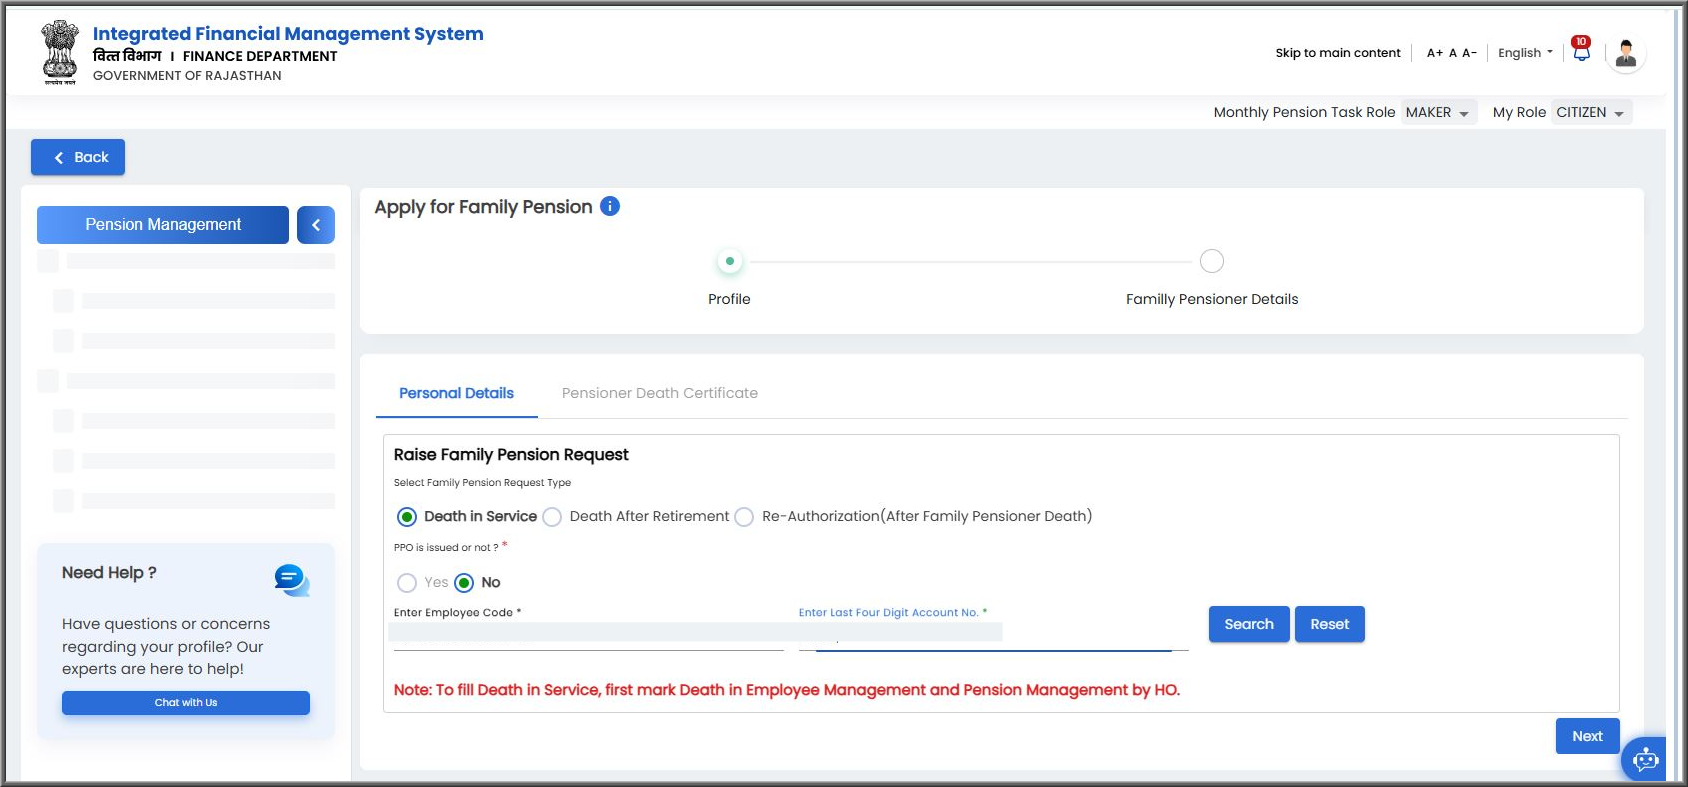Click the chat bubble icon in Need Help
The height and width of the screenshot is (787, 1688).
292,580
